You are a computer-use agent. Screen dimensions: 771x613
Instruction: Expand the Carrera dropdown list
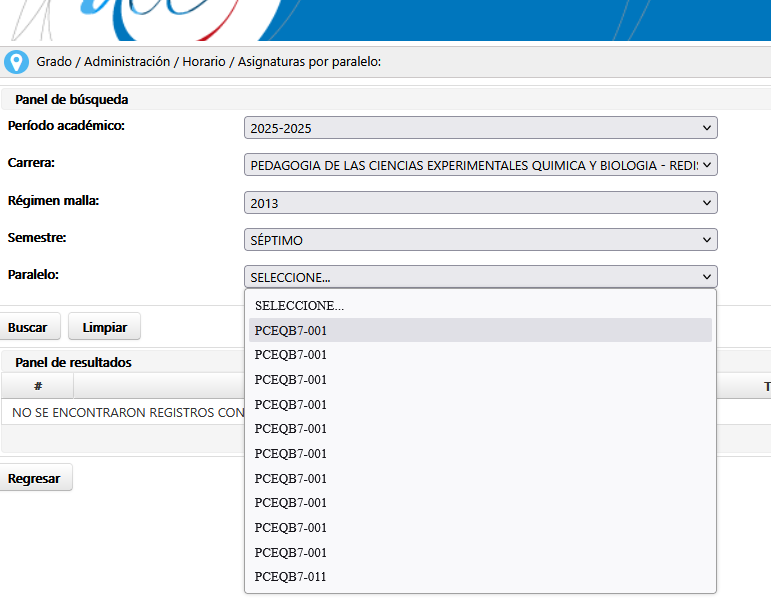click(480, 165)
